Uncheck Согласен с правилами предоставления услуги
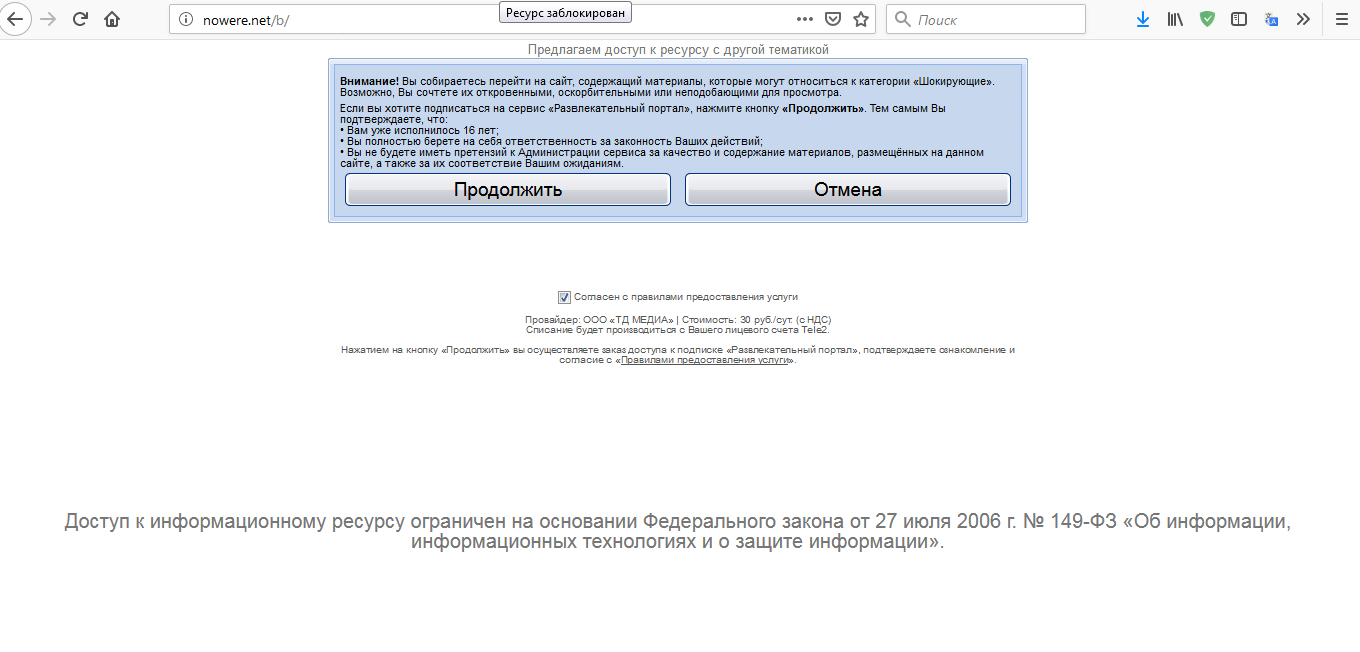The height and width of the screenshot is (652, 1360). (564, 297)
